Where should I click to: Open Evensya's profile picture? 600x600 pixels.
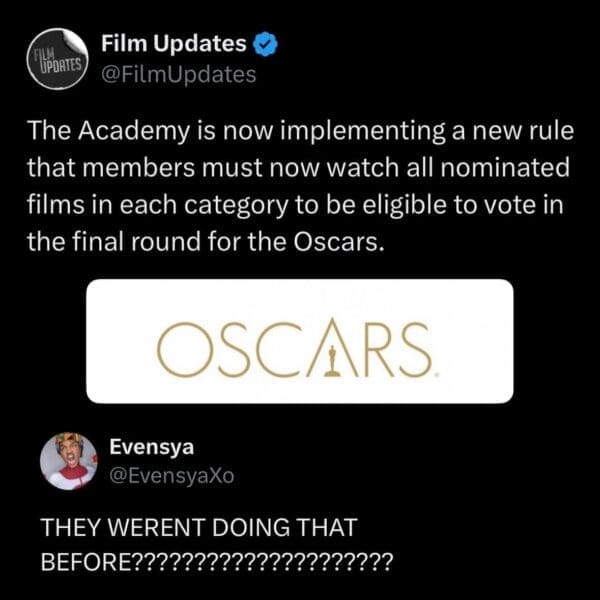point(69,461)
